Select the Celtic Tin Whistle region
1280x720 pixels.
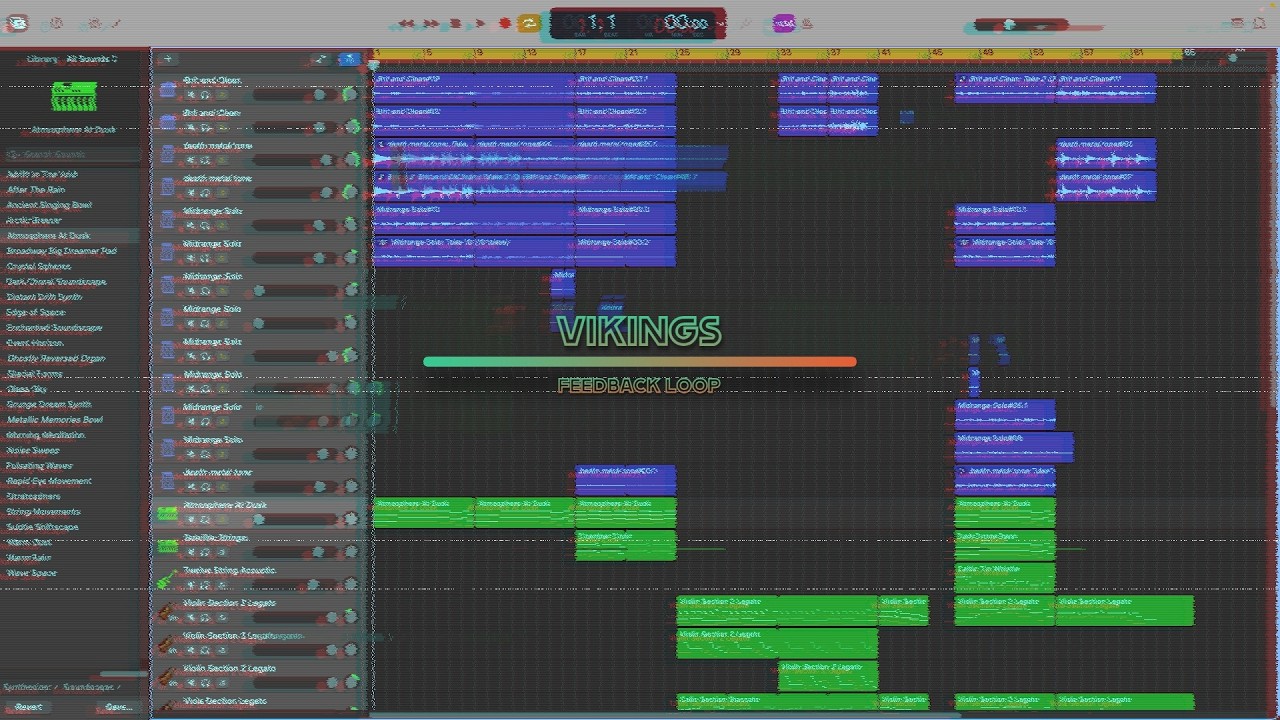(1005, 578)
